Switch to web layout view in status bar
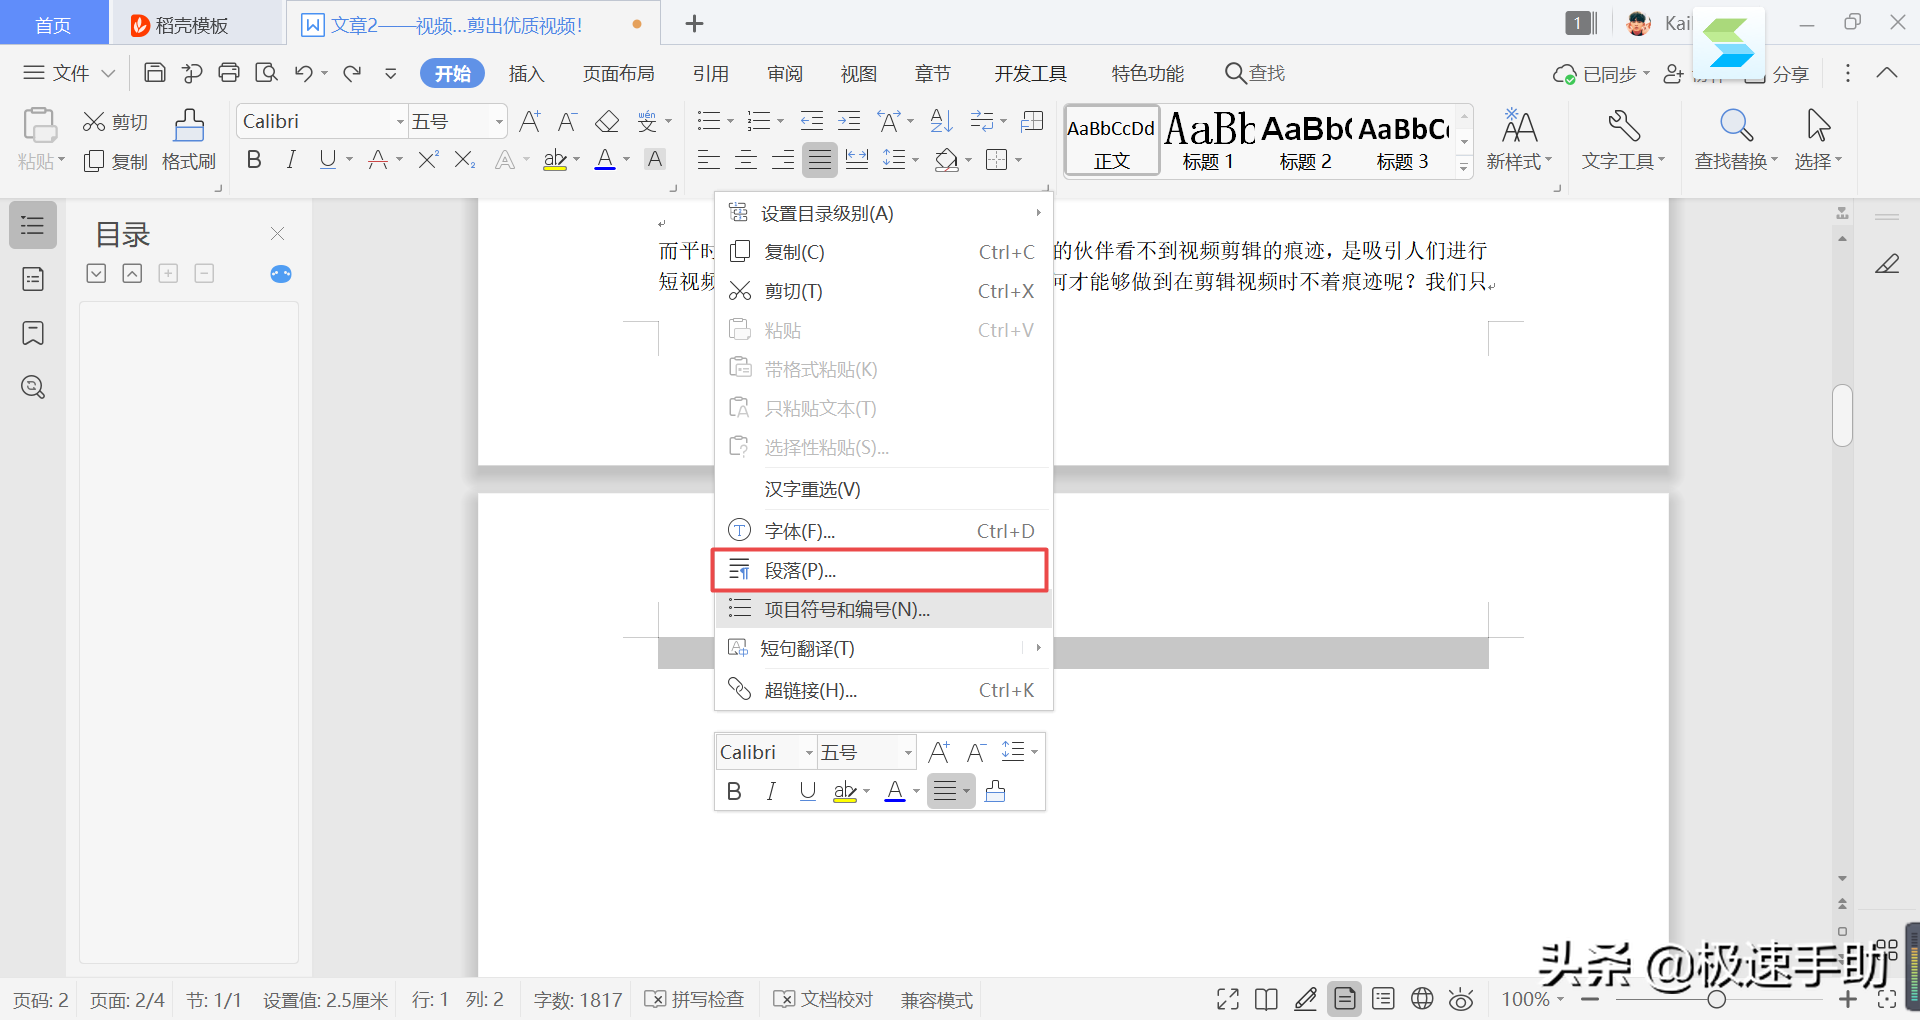The width and height of the screenshot is (1920, 1020). tap(1422, 999)
